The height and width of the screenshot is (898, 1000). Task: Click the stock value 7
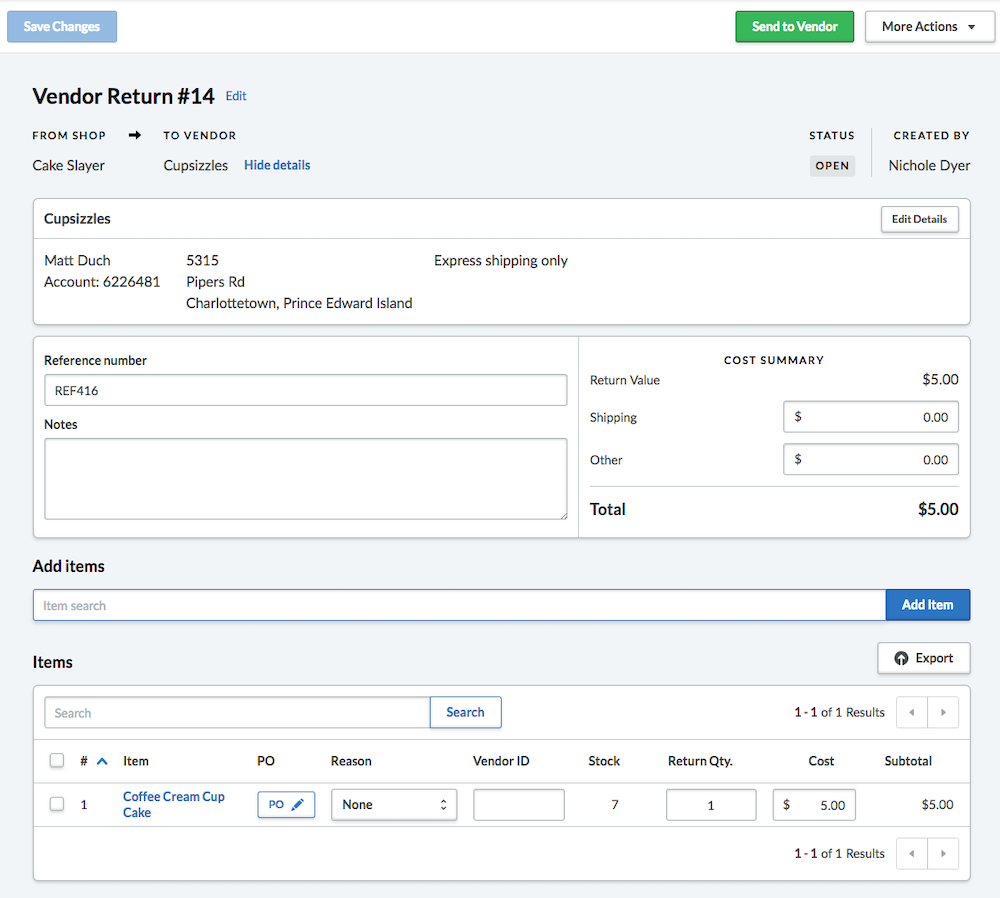pyautogui.click(x=615, y=804)
